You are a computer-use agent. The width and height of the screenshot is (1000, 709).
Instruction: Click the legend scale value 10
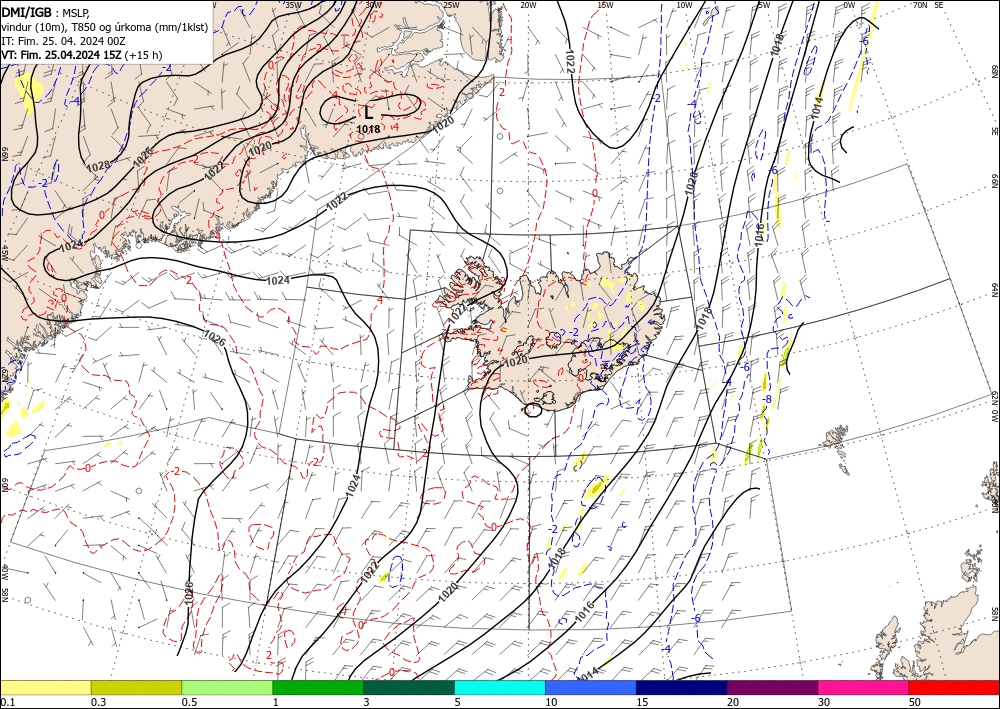(551, 702)
